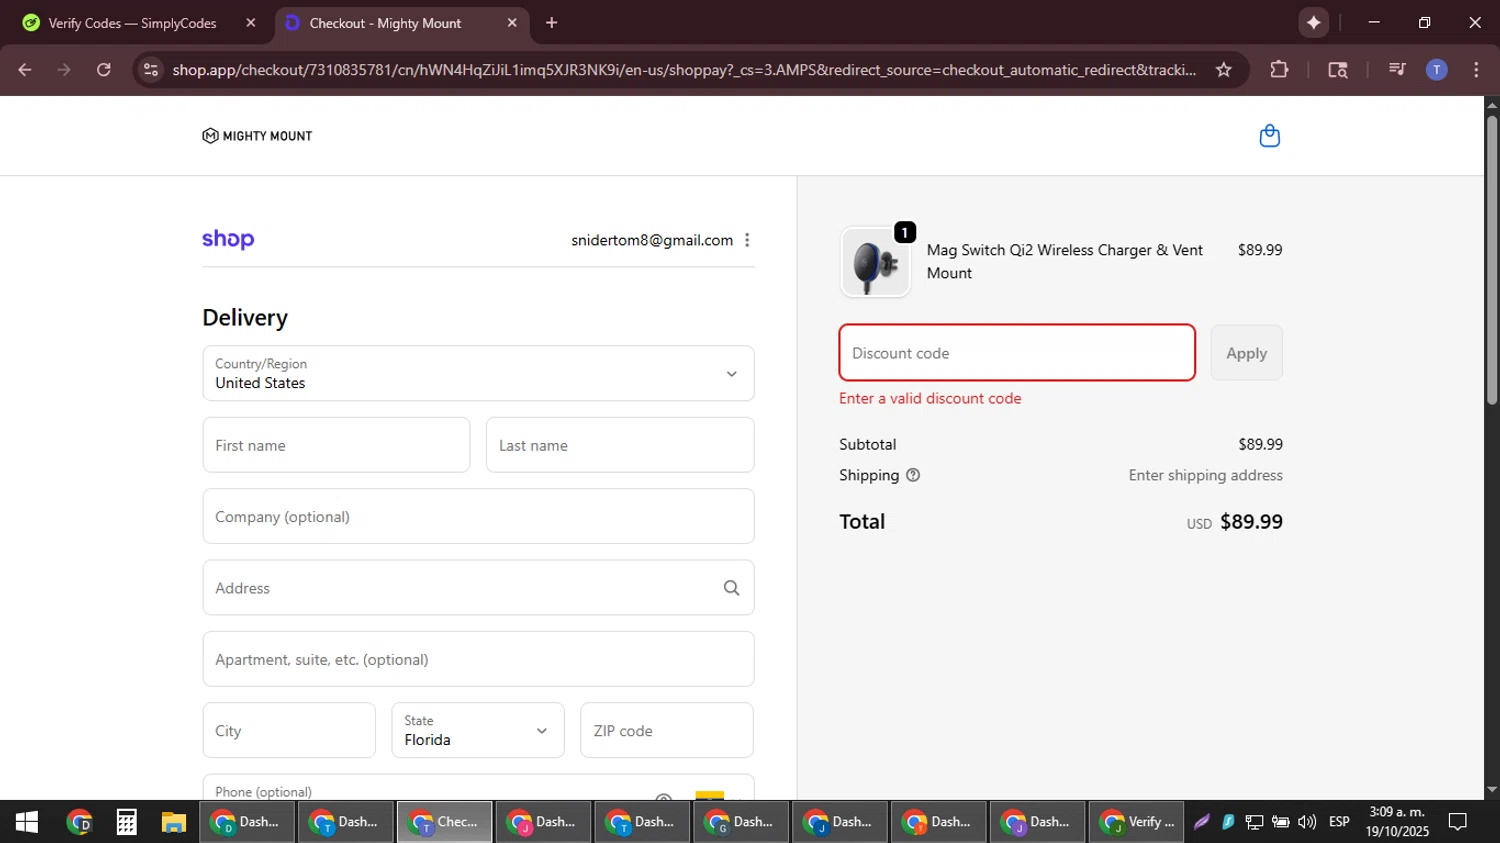The width and height of the screenshot is (1500, 843).
Task: Expand the Country/Region dropdown
Action: [x=478, y=373]
